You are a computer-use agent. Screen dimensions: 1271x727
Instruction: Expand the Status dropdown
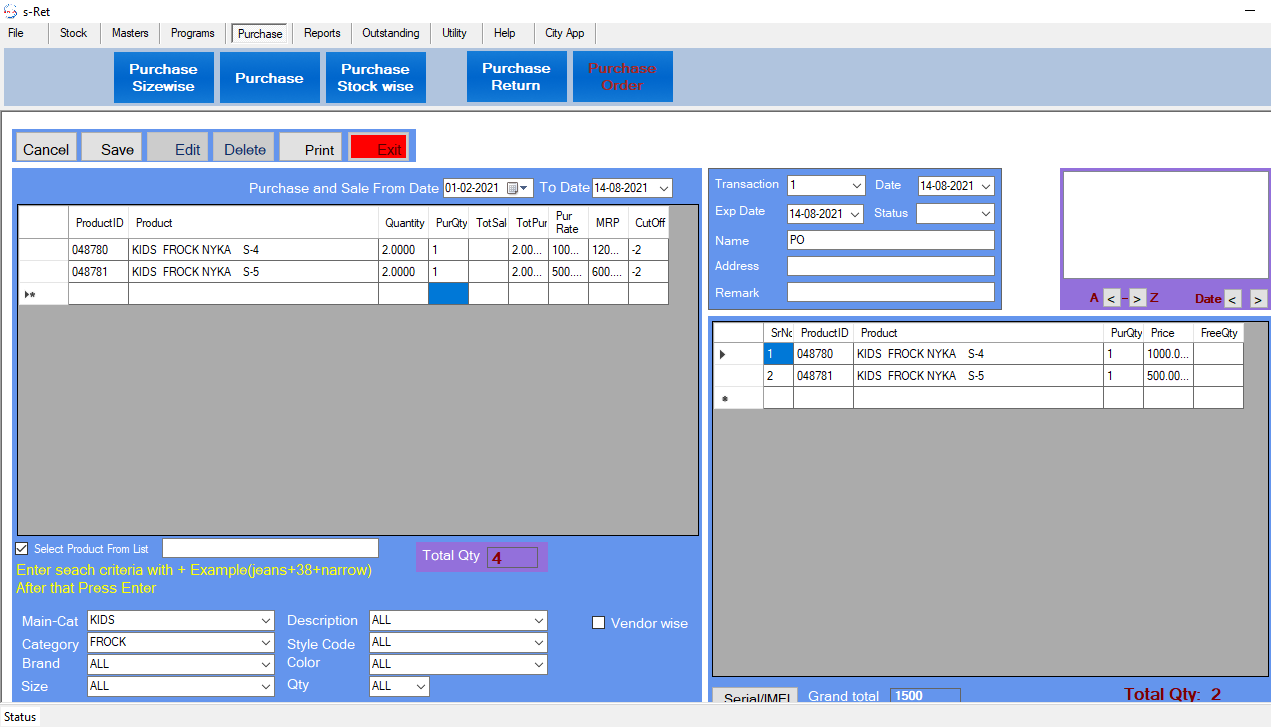click(985, 213)
